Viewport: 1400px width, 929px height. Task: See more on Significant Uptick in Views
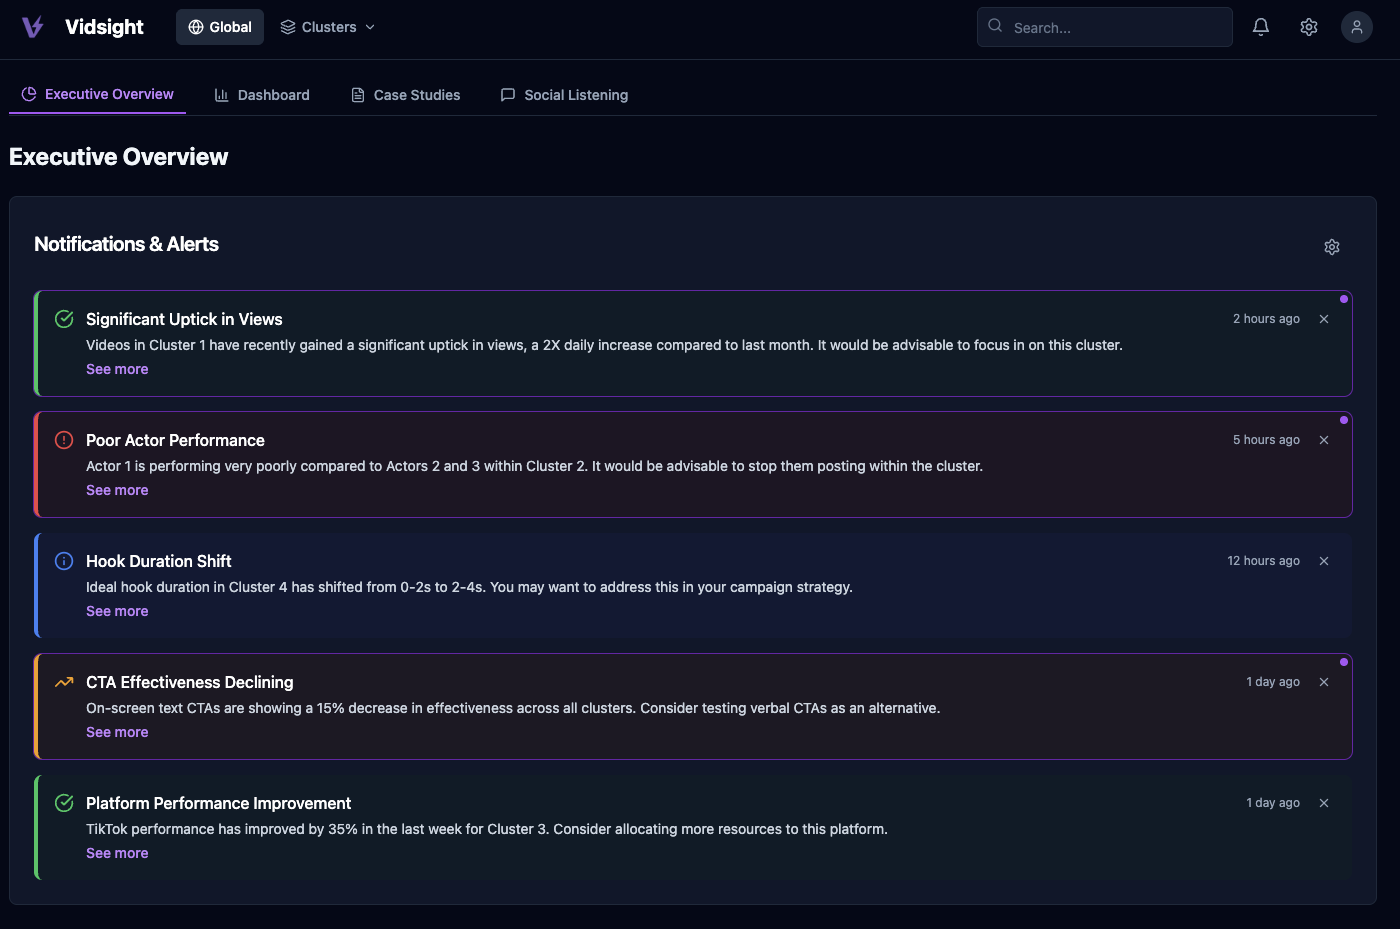coord(117,369)
